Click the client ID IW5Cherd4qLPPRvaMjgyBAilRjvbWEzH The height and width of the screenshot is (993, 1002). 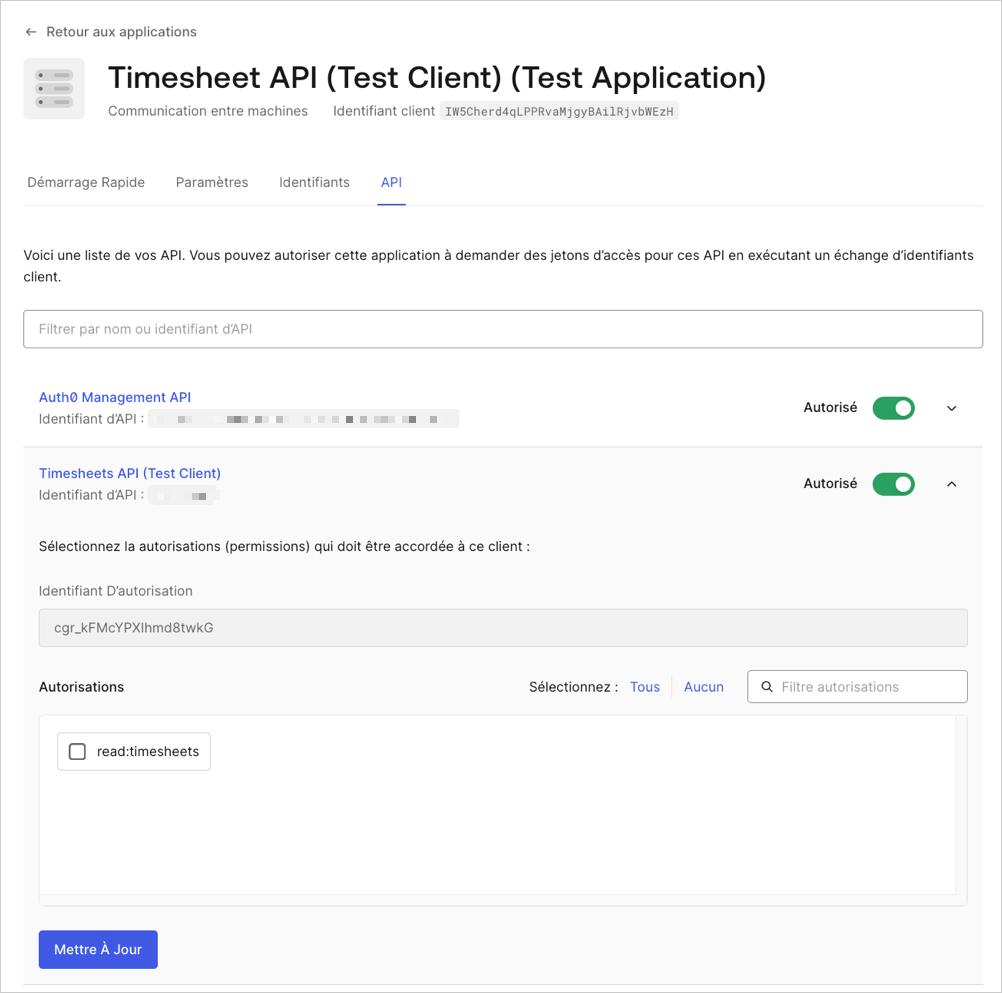click(559, 111)
